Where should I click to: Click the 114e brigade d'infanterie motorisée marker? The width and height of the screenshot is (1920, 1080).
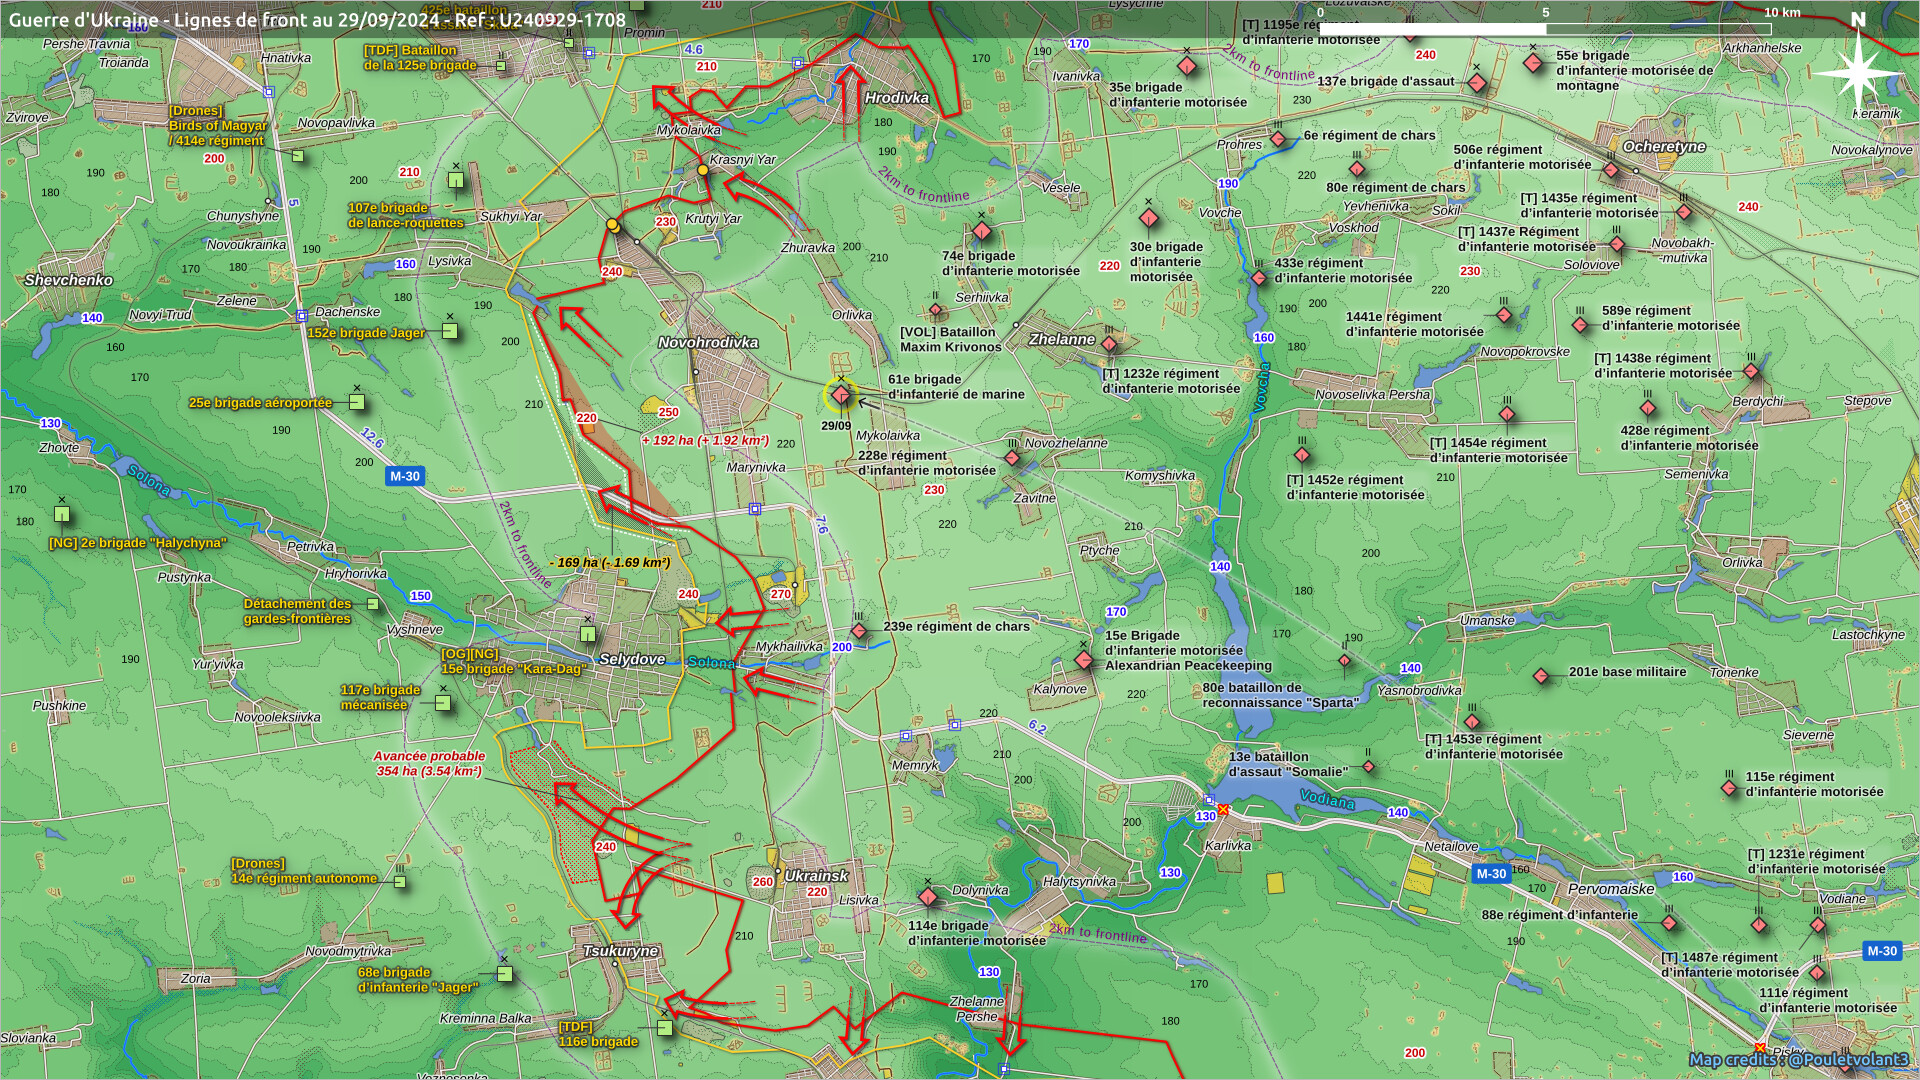click(928, 897)
